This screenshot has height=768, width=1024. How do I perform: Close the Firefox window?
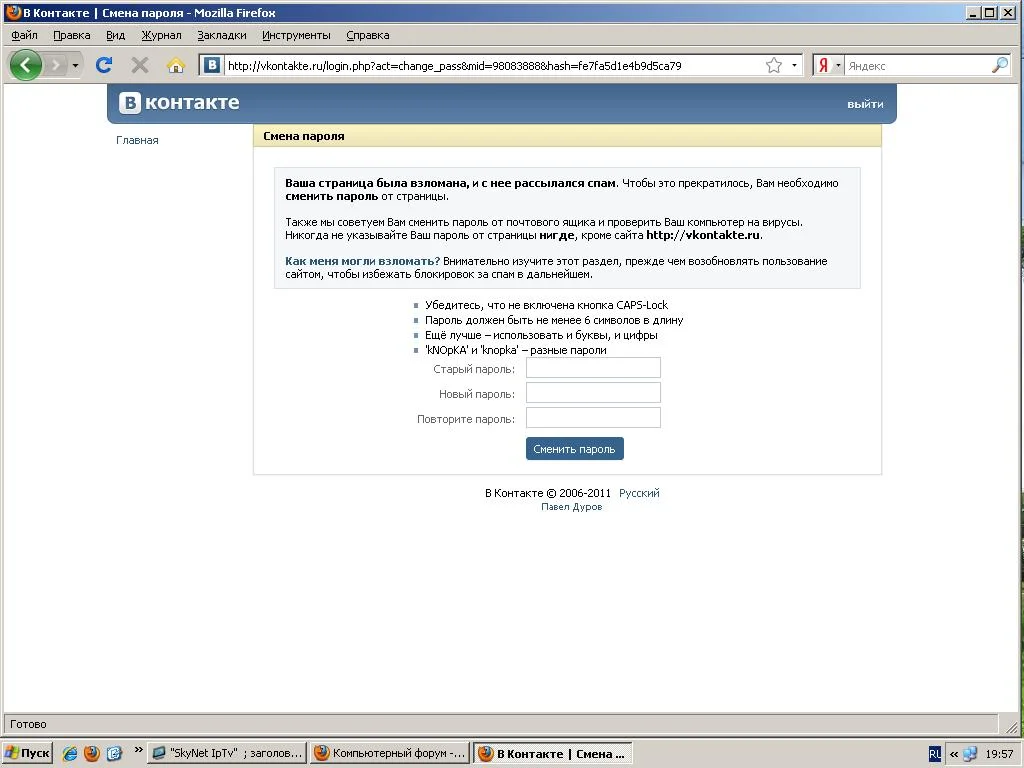coord(1008,12)
